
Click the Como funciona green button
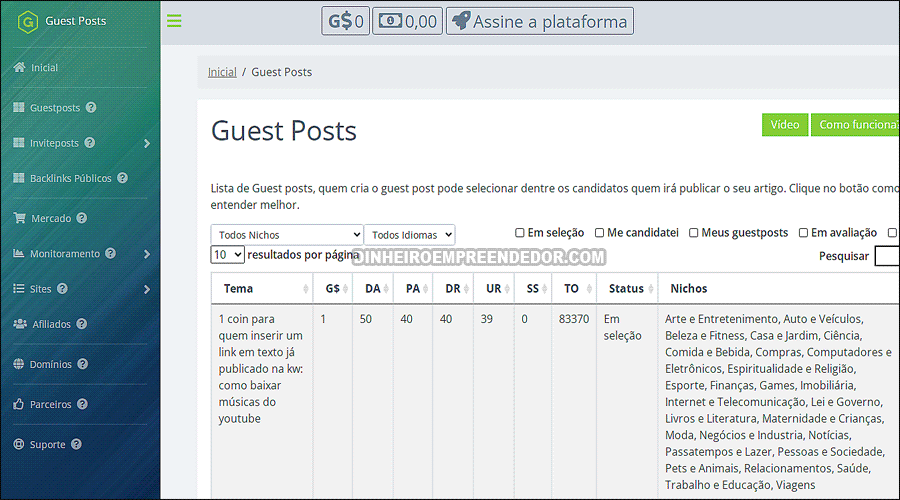click(855, 125)
